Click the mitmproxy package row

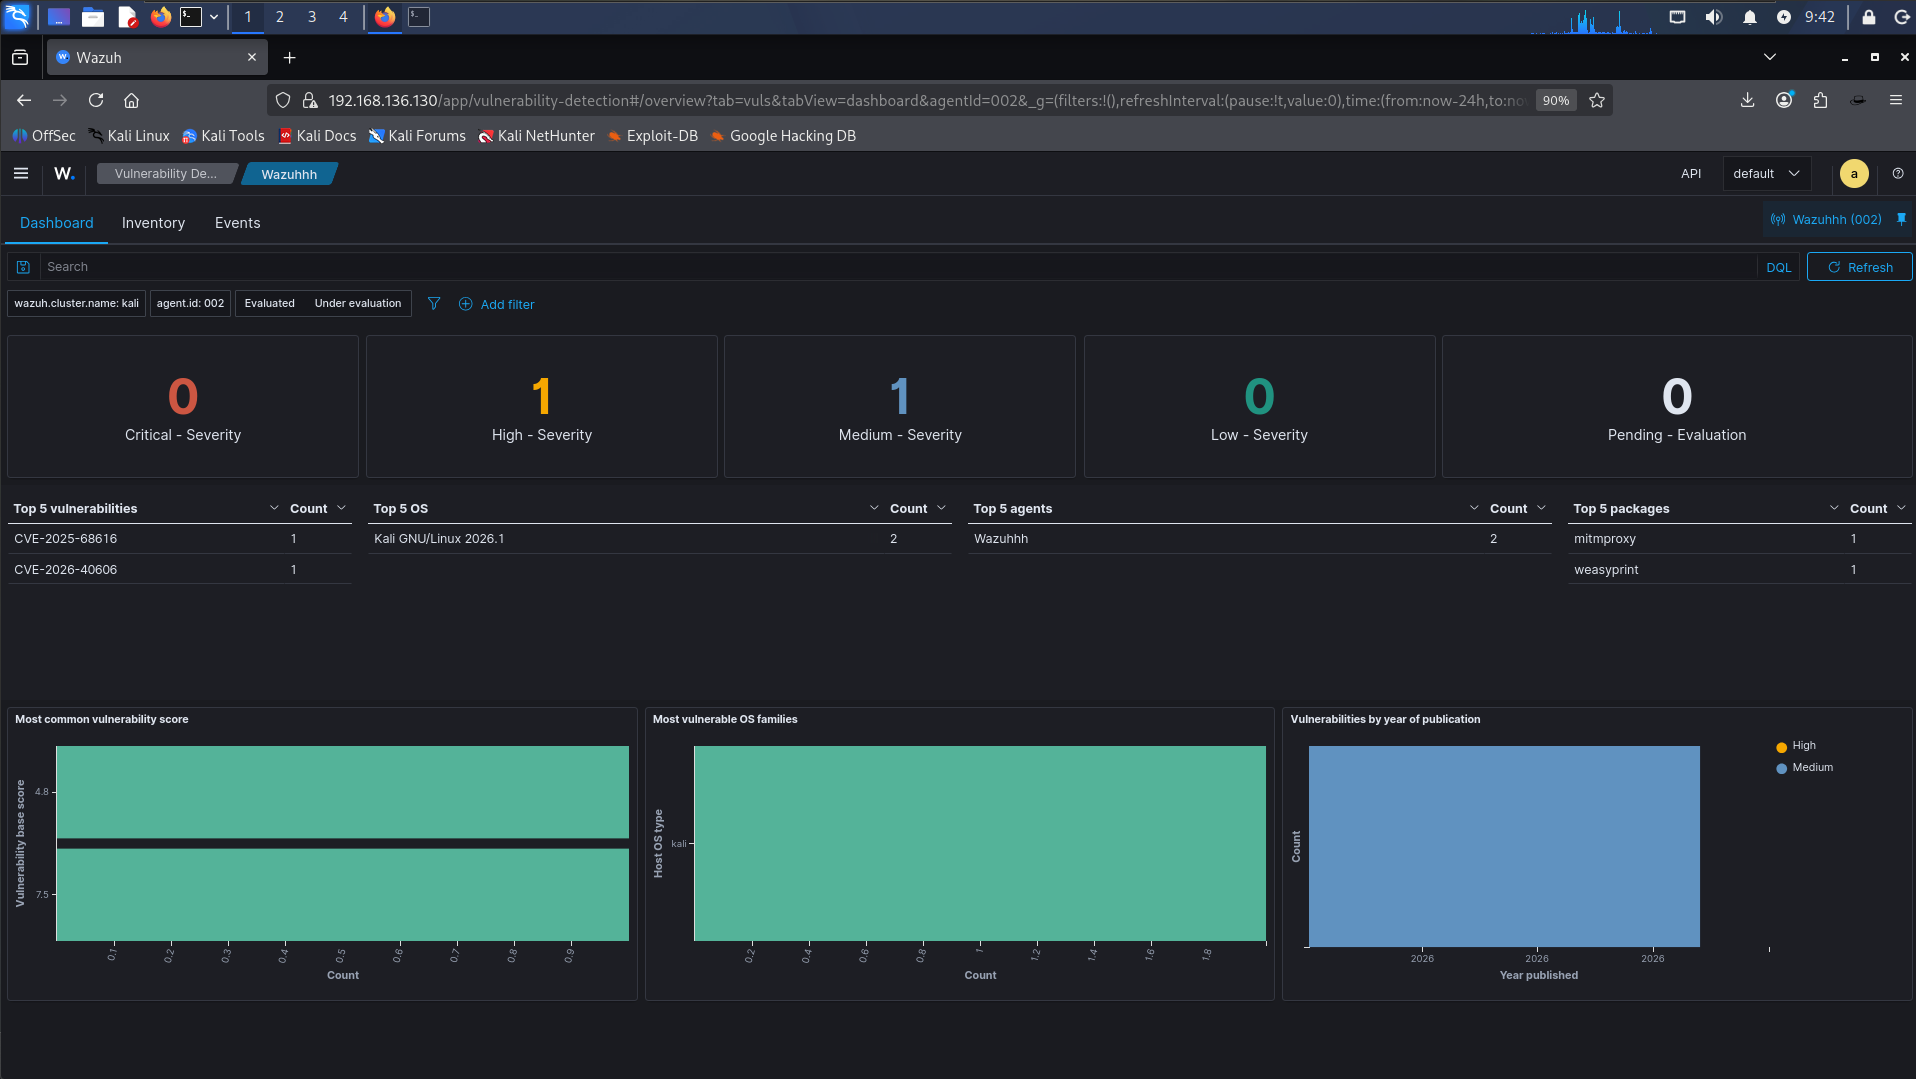[1605, 538]
